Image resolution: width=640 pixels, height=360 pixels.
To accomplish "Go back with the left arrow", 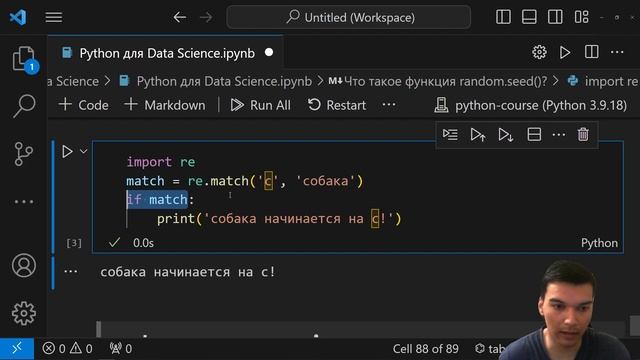I will pyautogui.click(x=180, y=17).
